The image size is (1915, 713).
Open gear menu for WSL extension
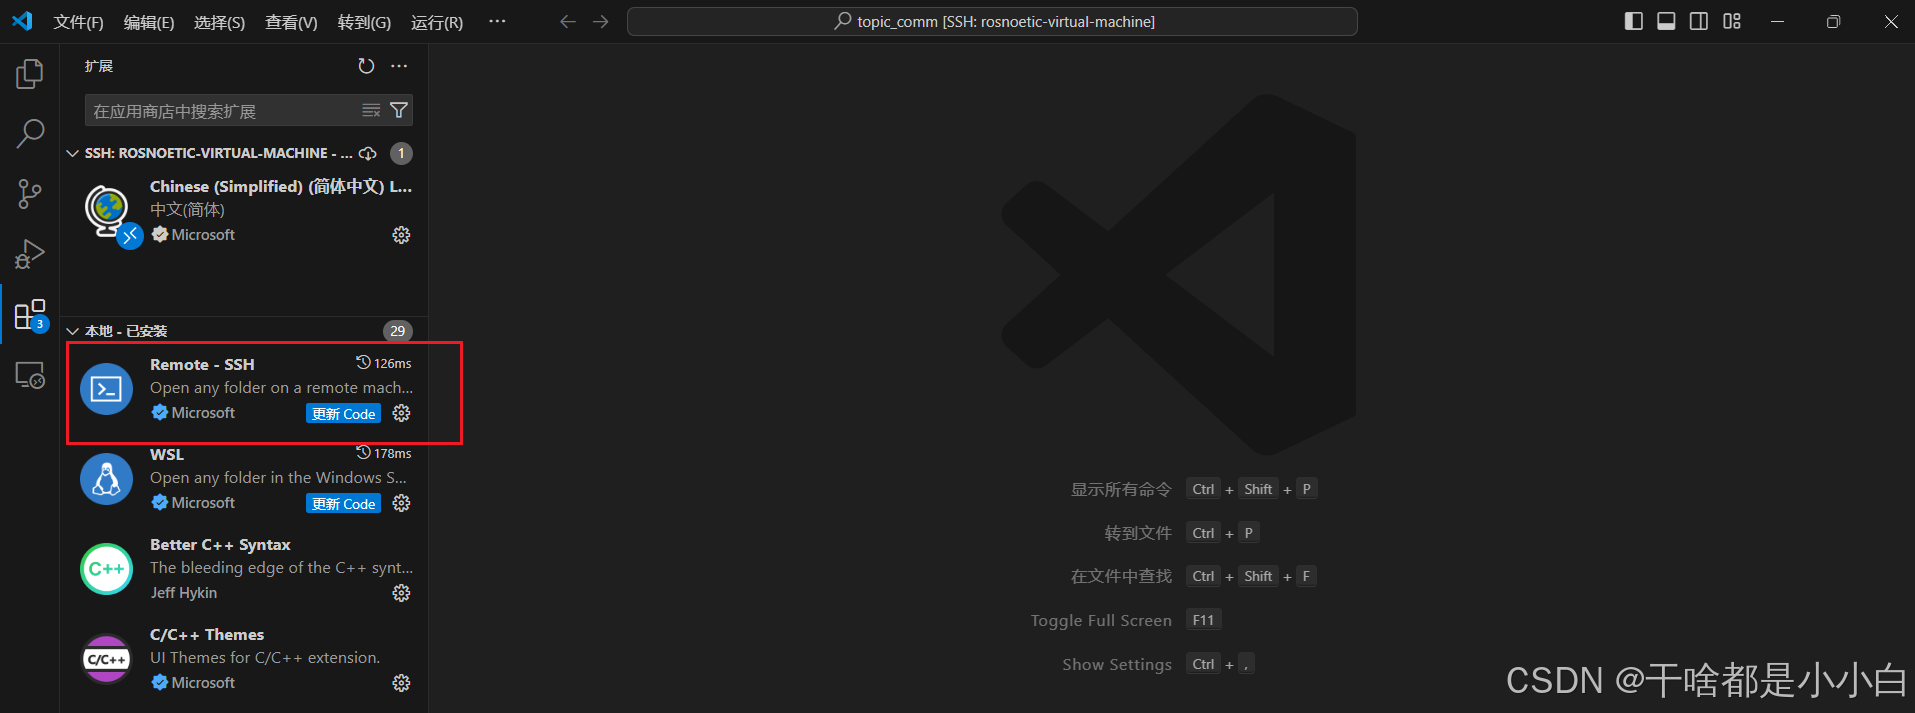pos(401,503)
